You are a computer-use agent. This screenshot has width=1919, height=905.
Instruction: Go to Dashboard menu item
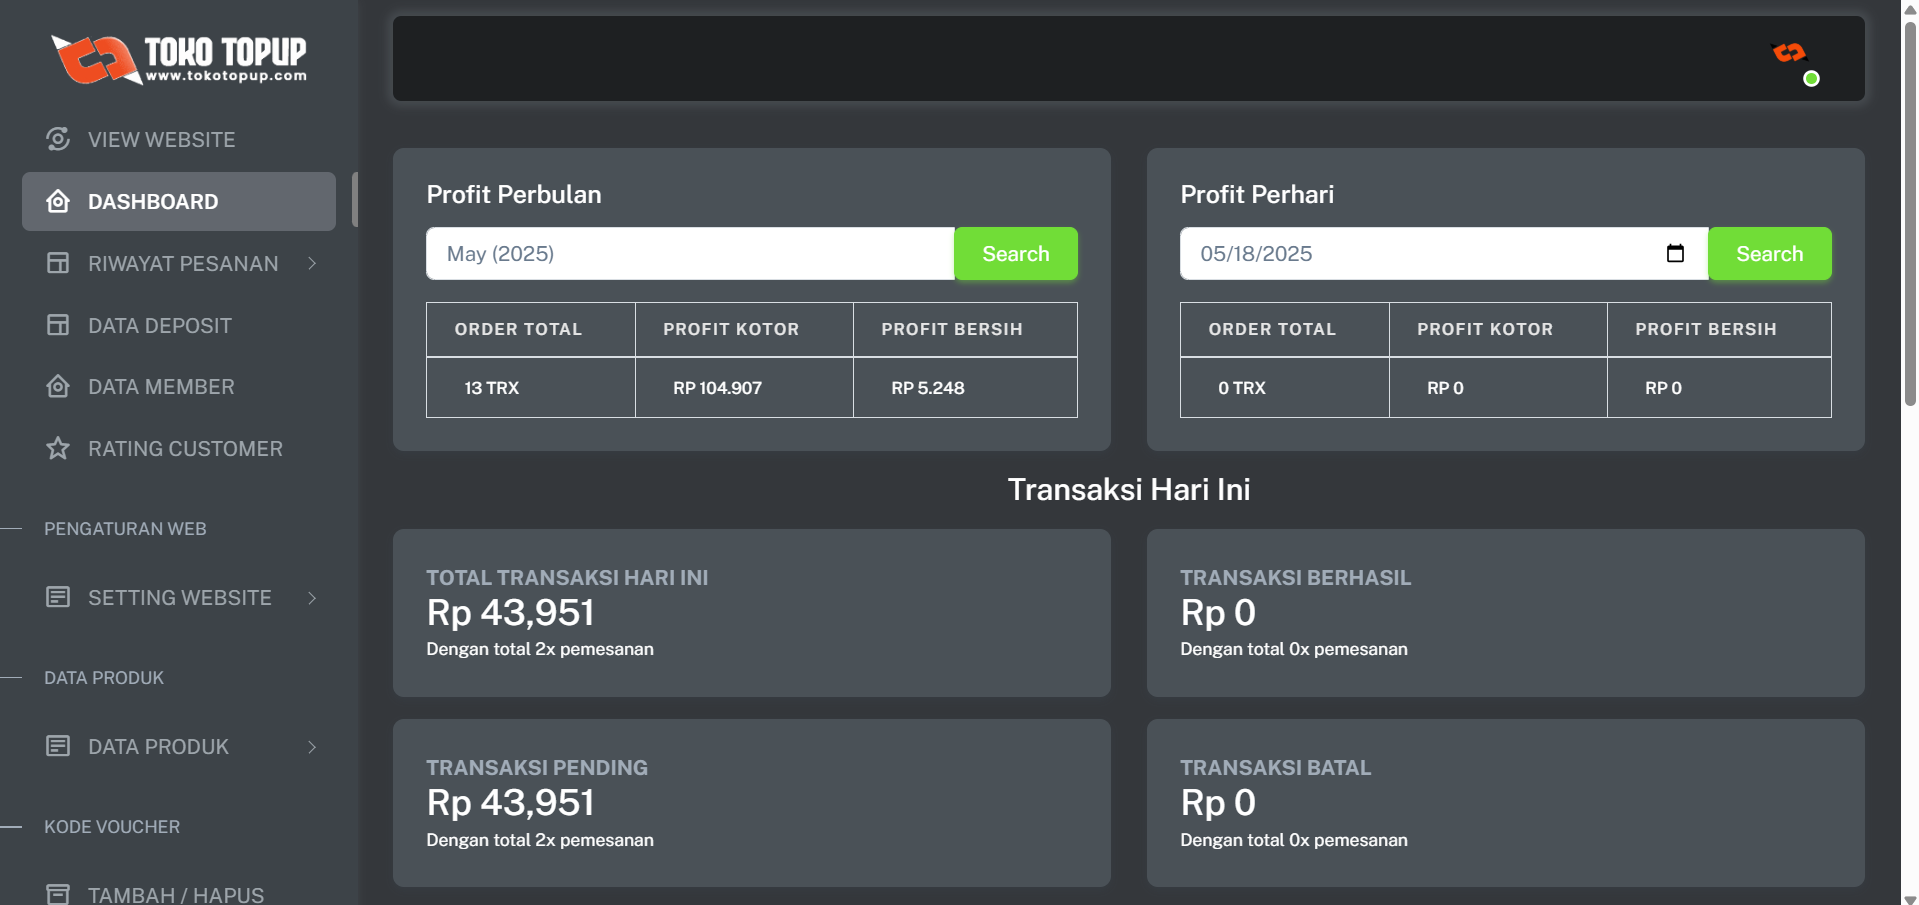point(179,201)
